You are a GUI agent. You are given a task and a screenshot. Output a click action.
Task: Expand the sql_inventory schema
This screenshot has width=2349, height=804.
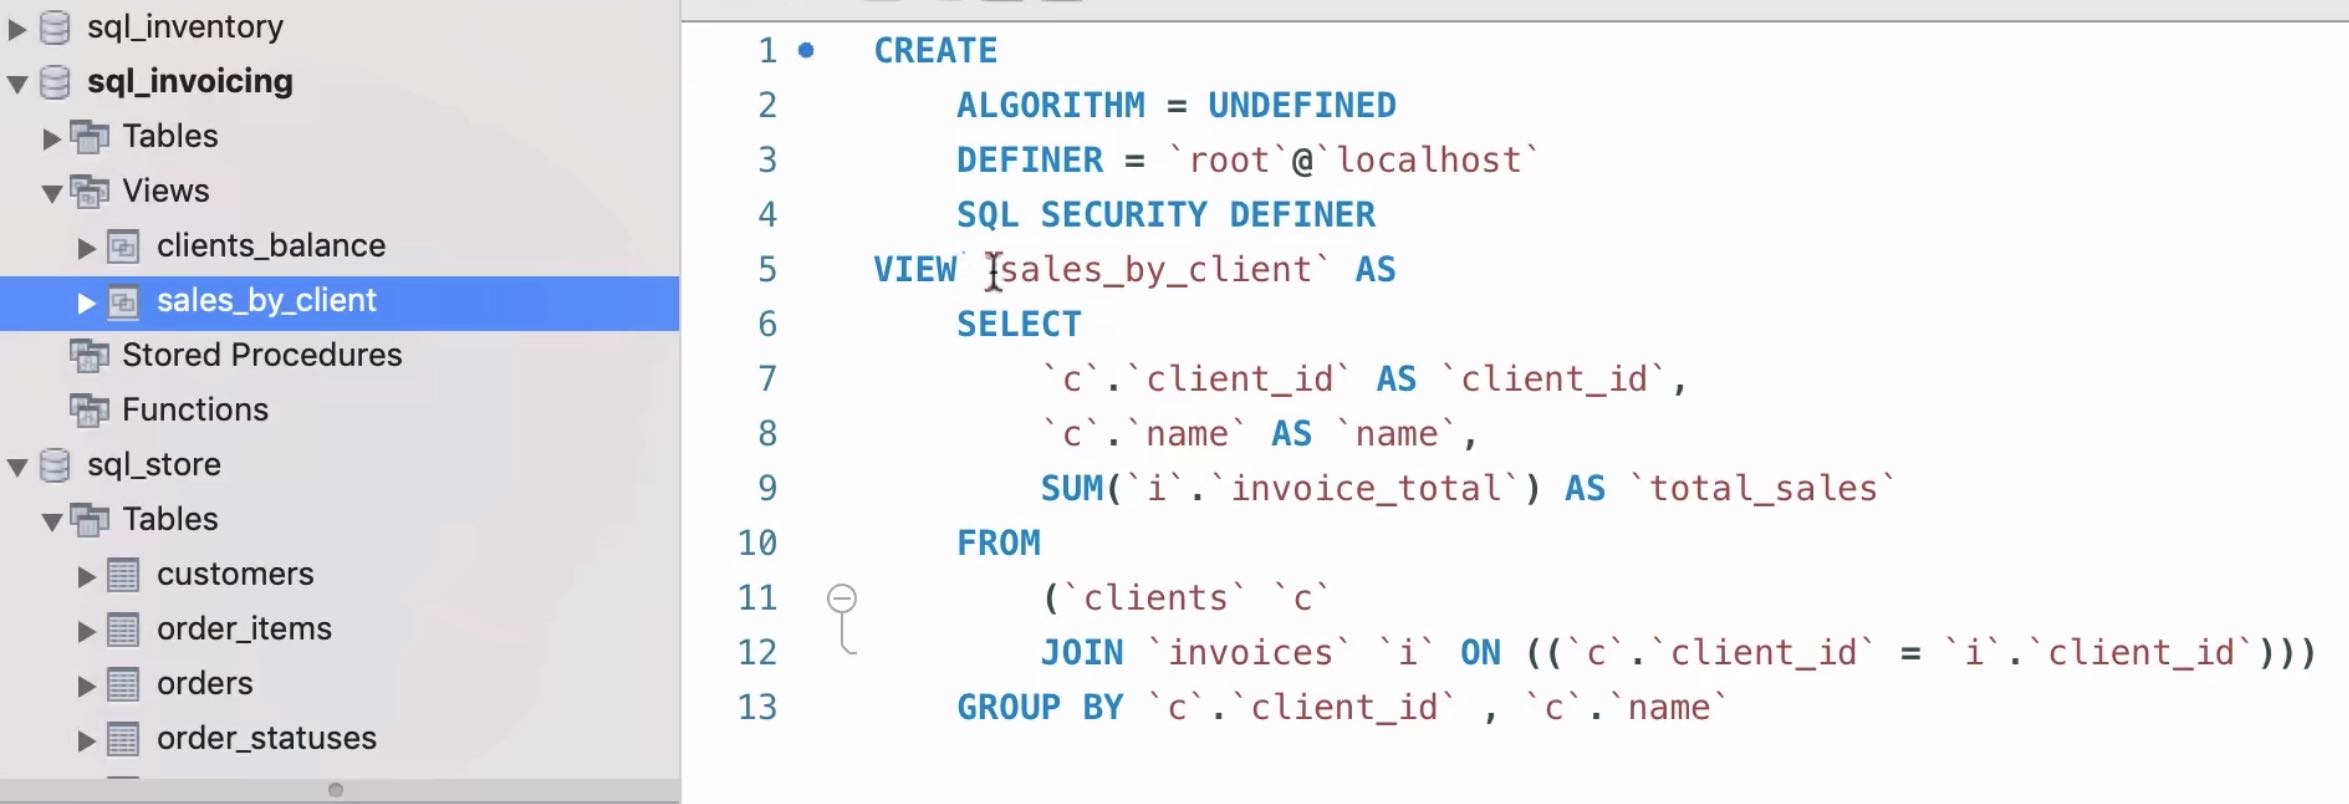(x=17, y=28)
